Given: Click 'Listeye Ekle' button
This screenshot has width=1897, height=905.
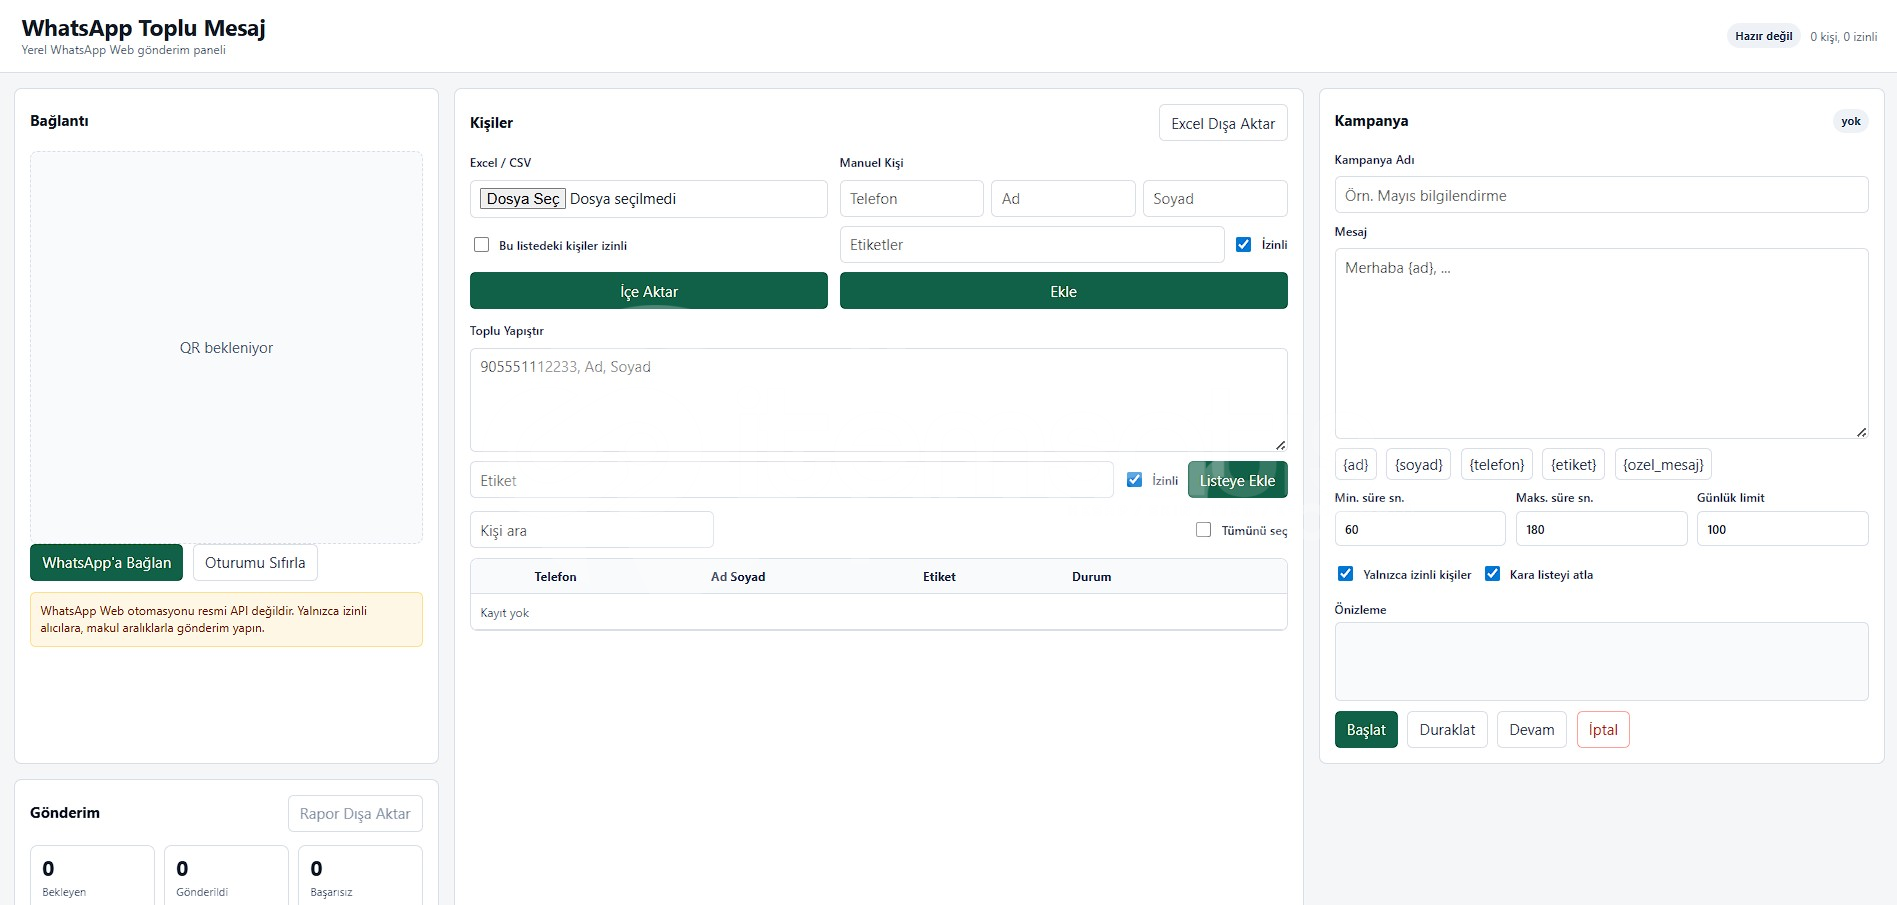Looking at the screenshot, I should pyautogui.click(x=1237, y=480).
